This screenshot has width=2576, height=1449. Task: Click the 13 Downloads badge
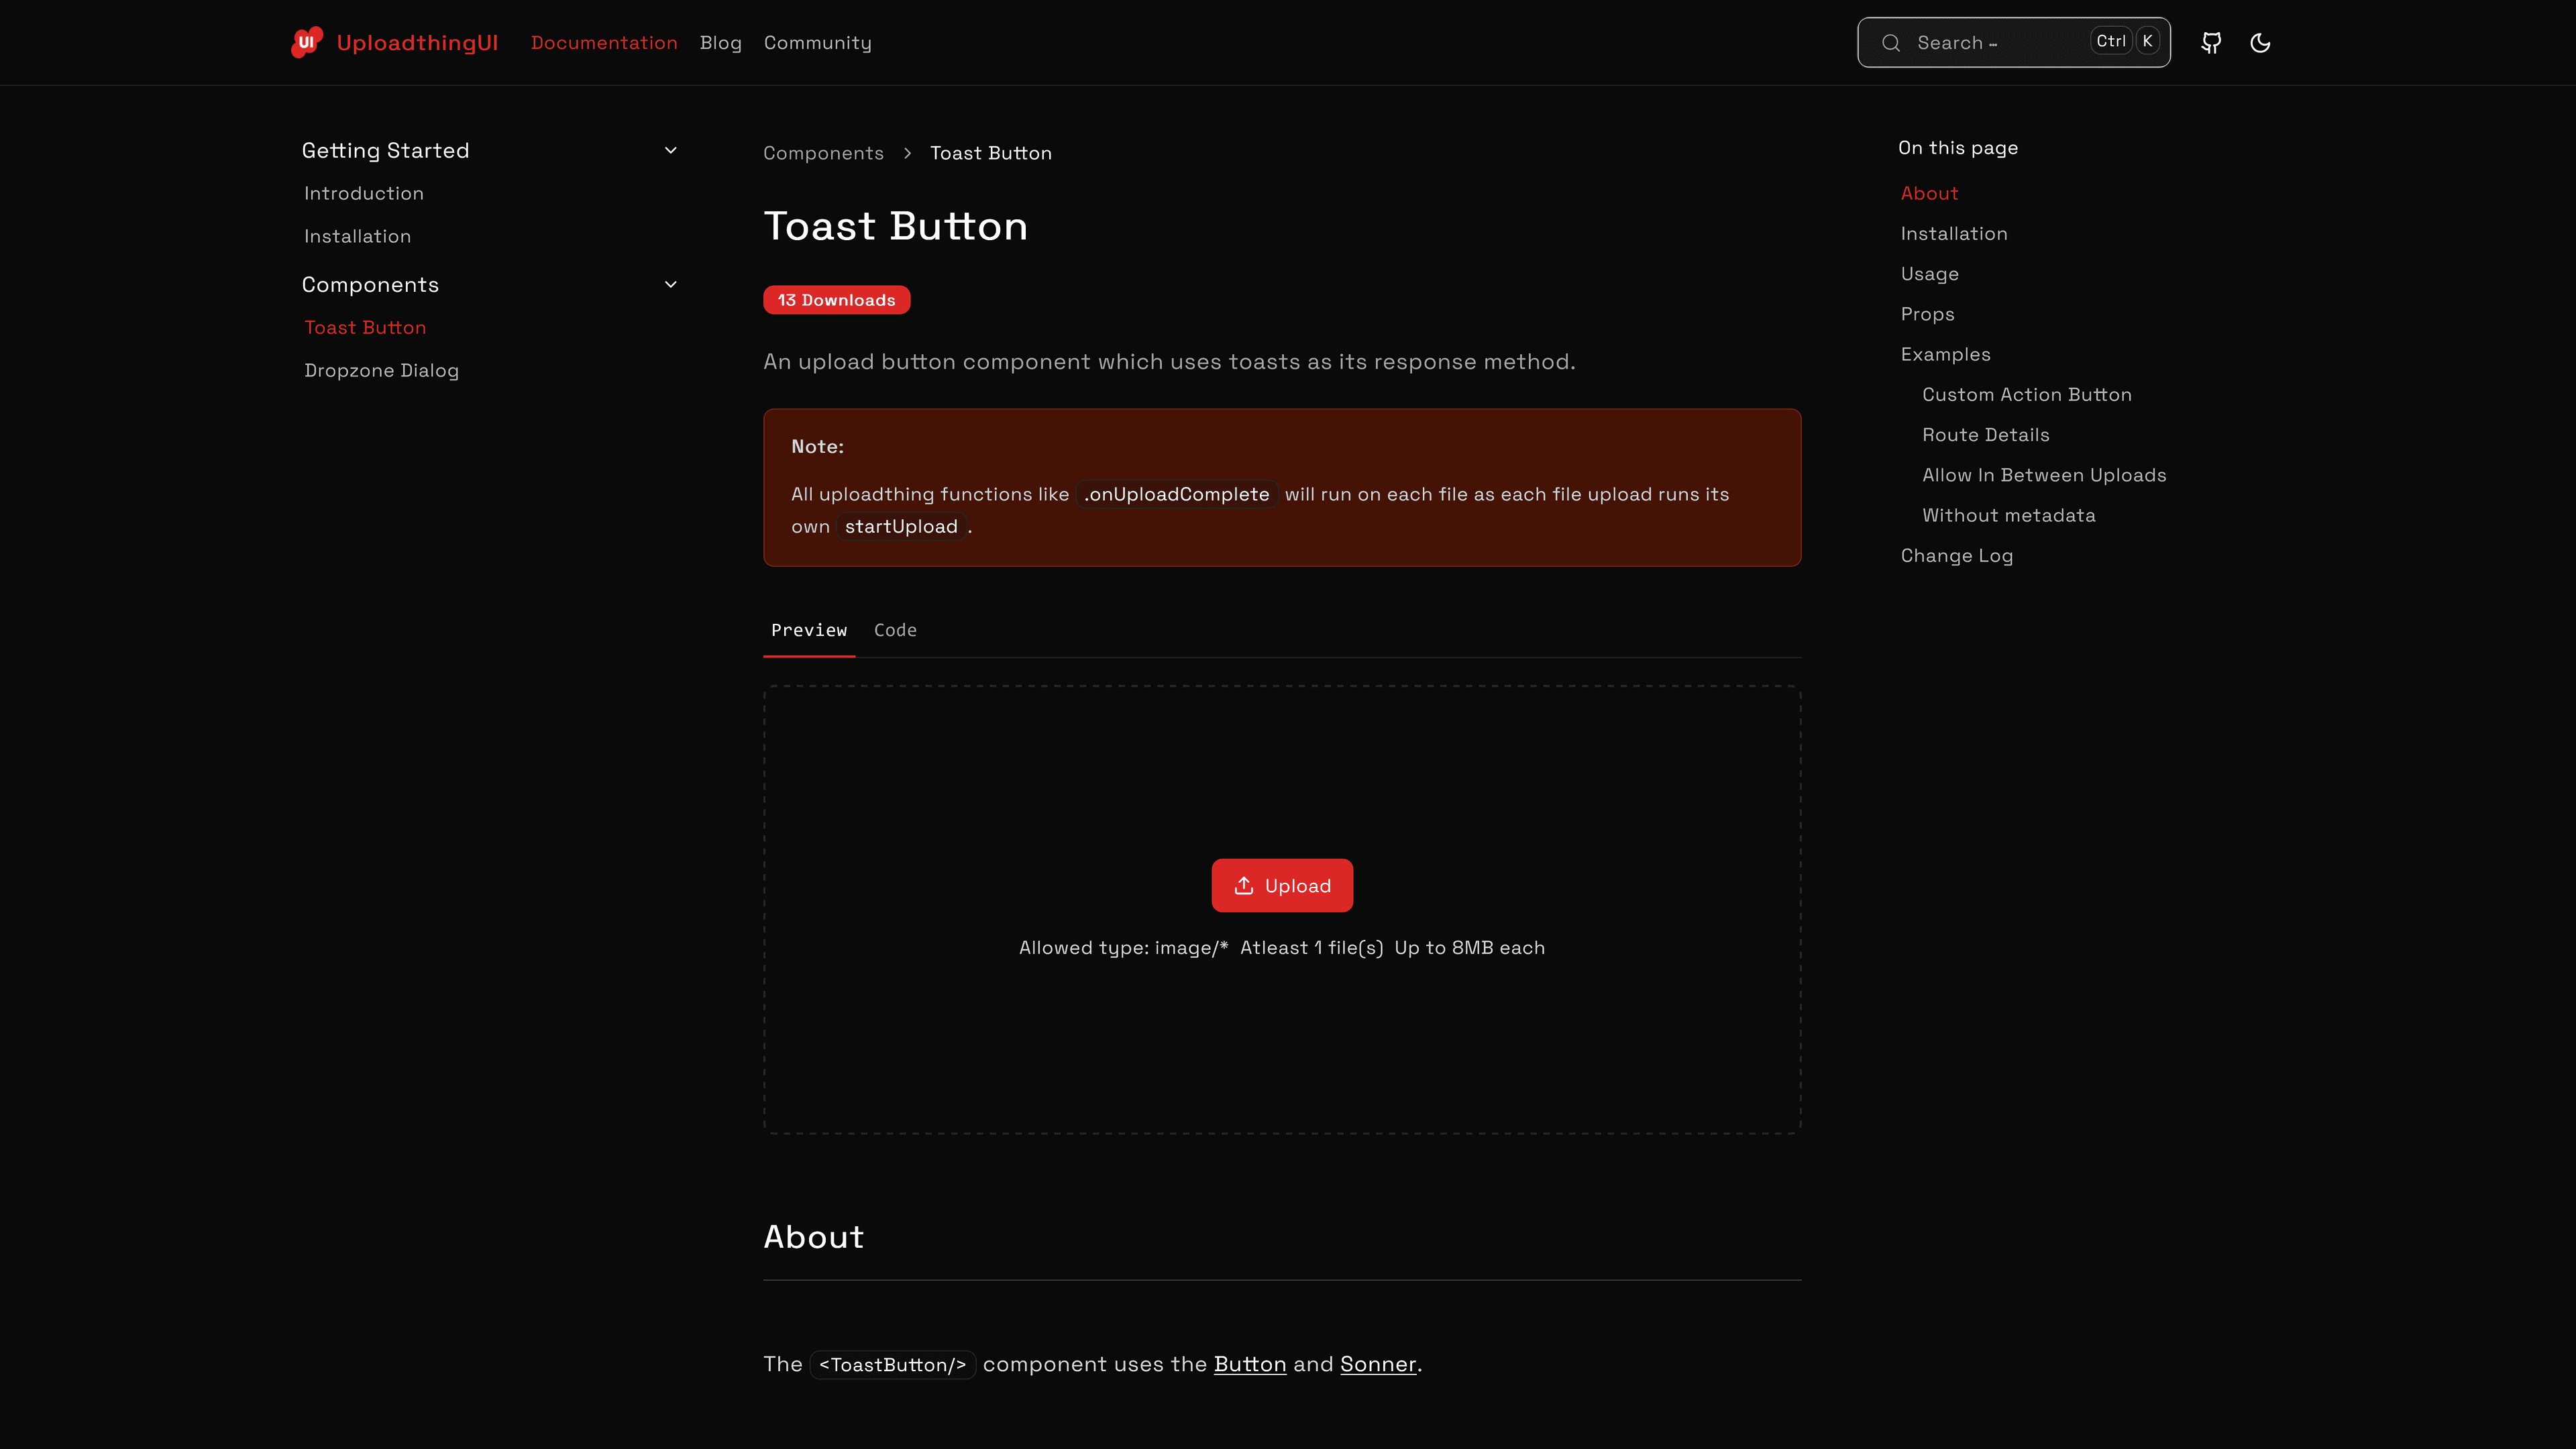pos(836,299)
